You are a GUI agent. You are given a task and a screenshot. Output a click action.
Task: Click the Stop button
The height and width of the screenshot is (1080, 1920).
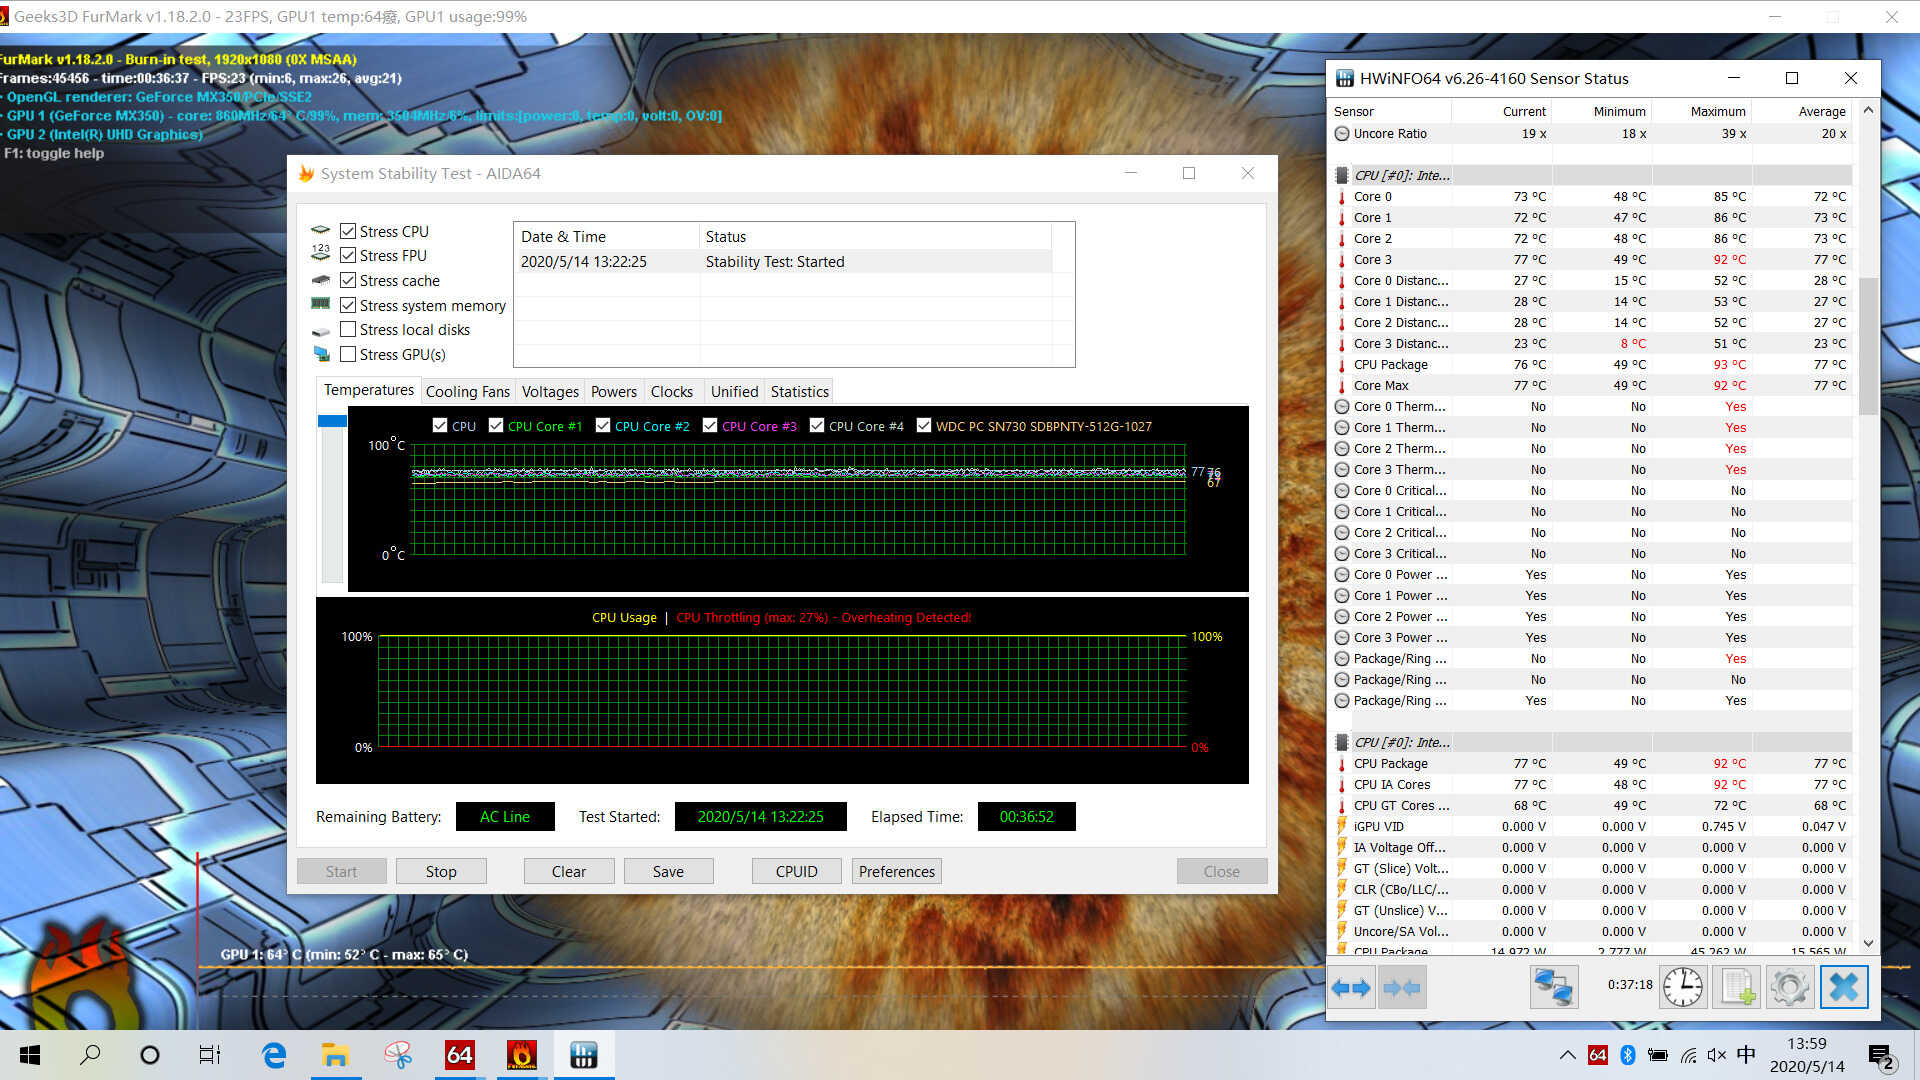[441, 871]
